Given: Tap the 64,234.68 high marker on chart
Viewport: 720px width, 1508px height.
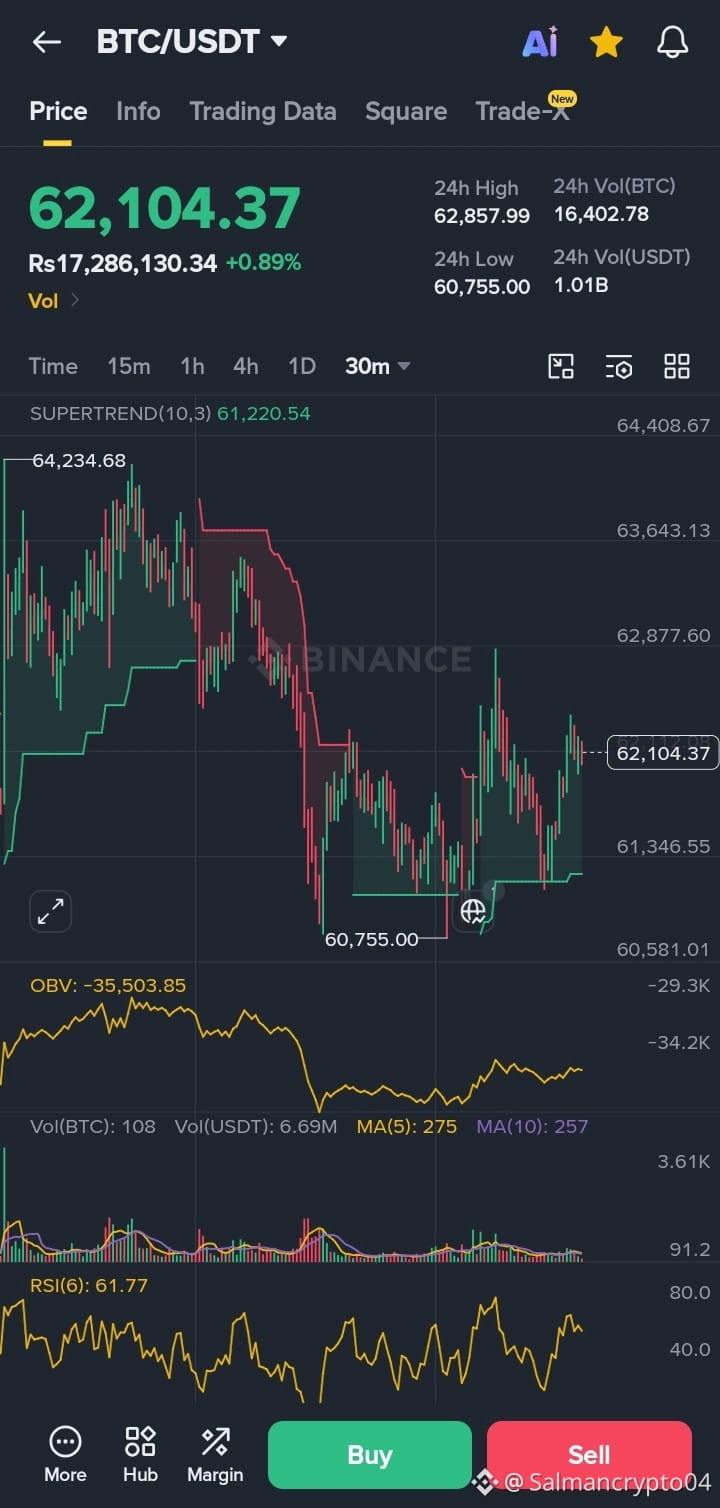Looking at the screenshot, I should pyautogui.click(x=79, y=461).
